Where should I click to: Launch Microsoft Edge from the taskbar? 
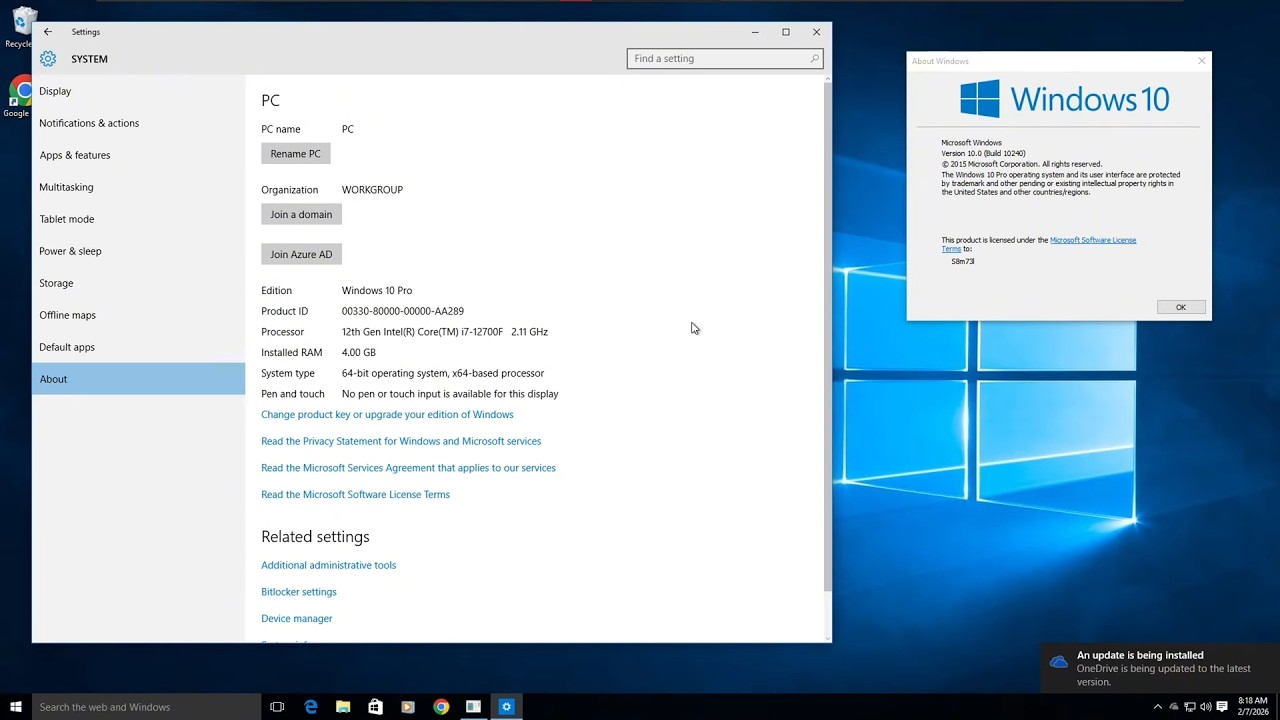click(311, 707)
